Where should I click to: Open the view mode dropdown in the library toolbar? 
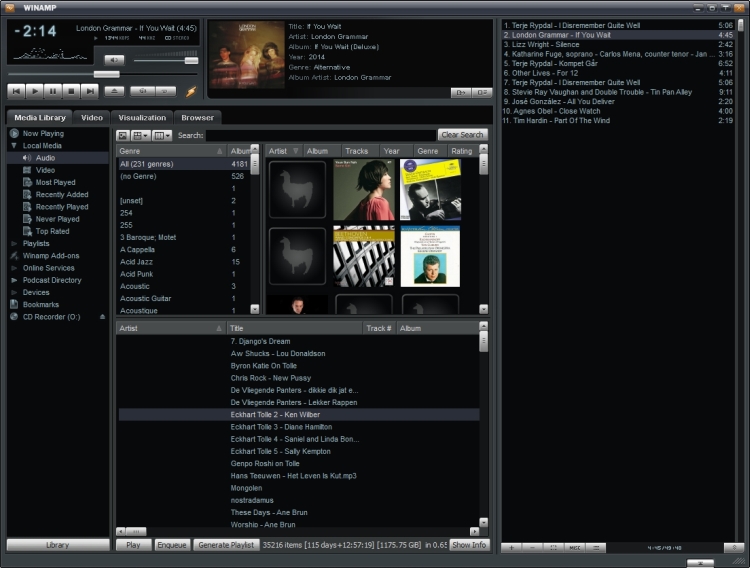141,135
